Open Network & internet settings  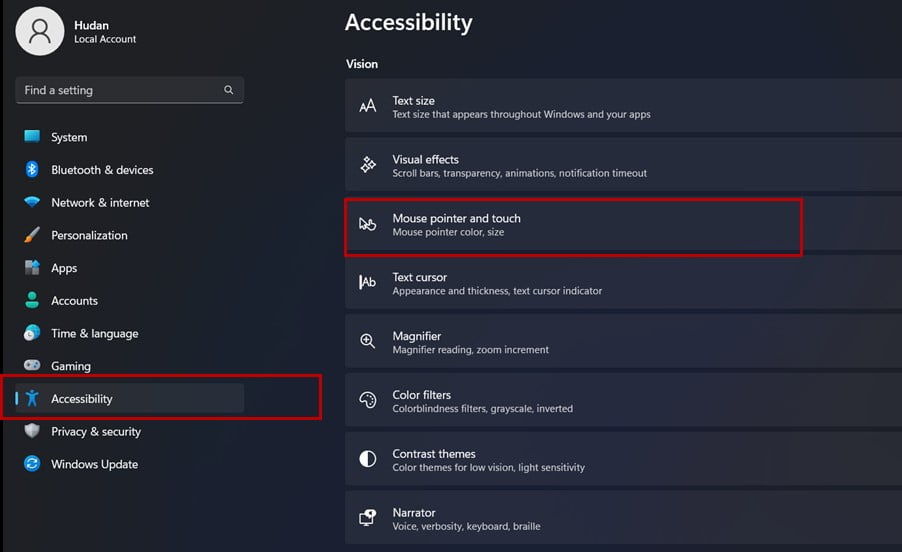point(100,203)
